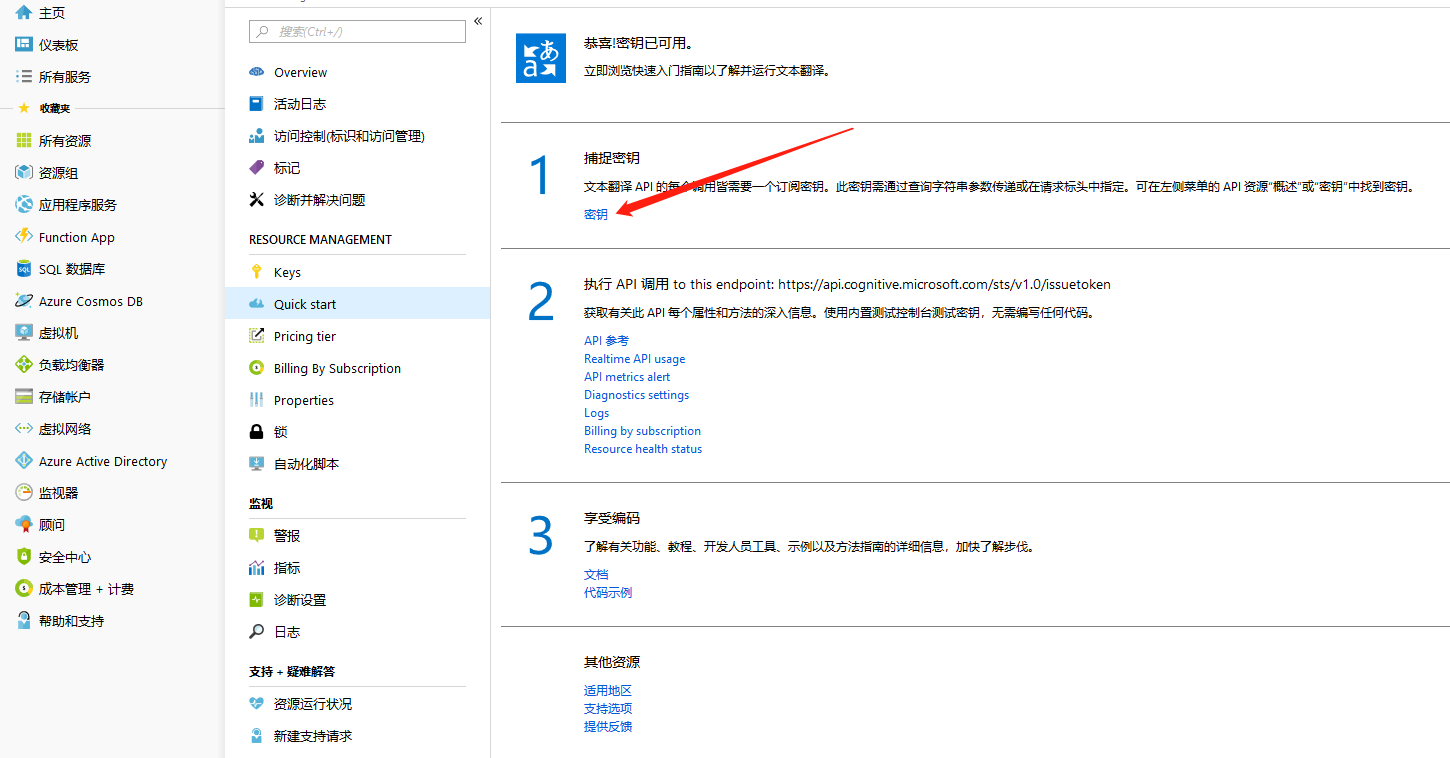Open the 代码示例 code samples link
Image resolution: width=1450 pixels, height=758 pixels.
(x=608, y=593)
